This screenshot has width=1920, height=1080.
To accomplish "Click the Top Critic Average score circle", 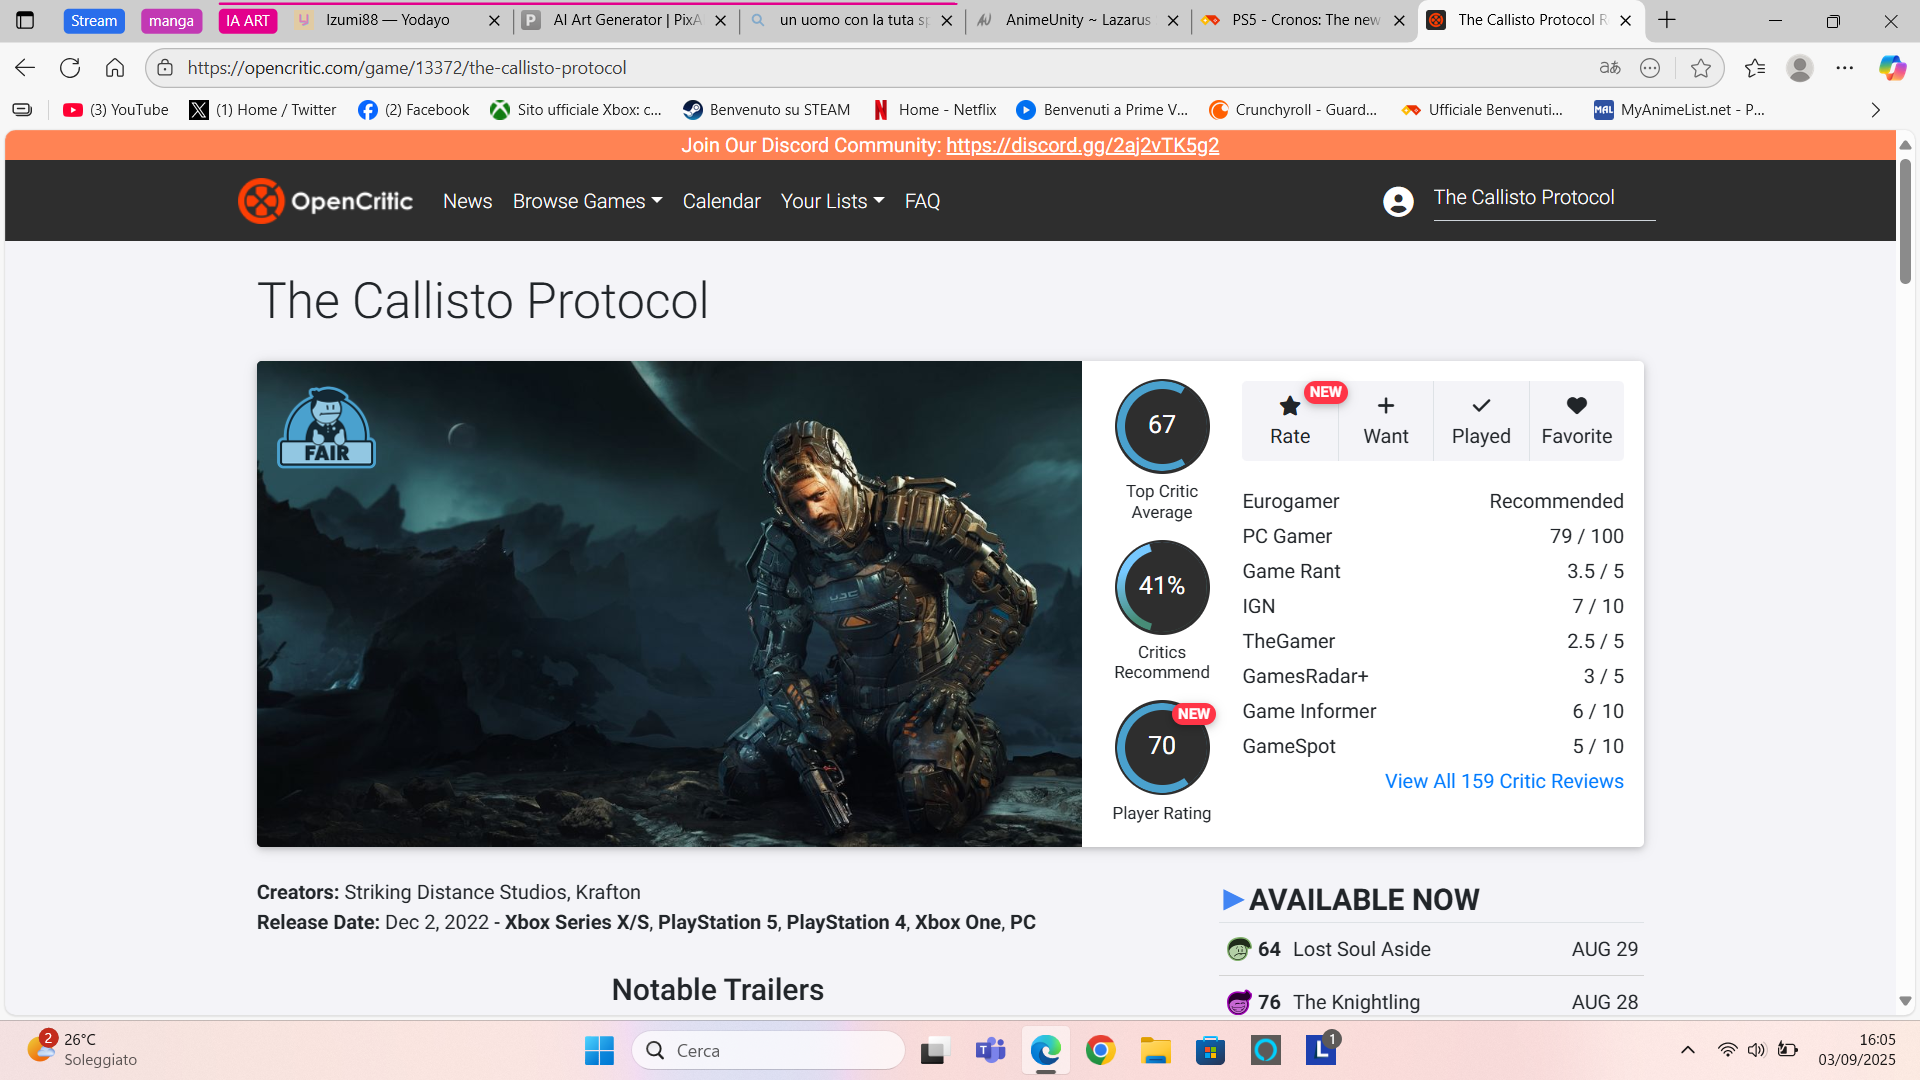I will point(1162,426).
